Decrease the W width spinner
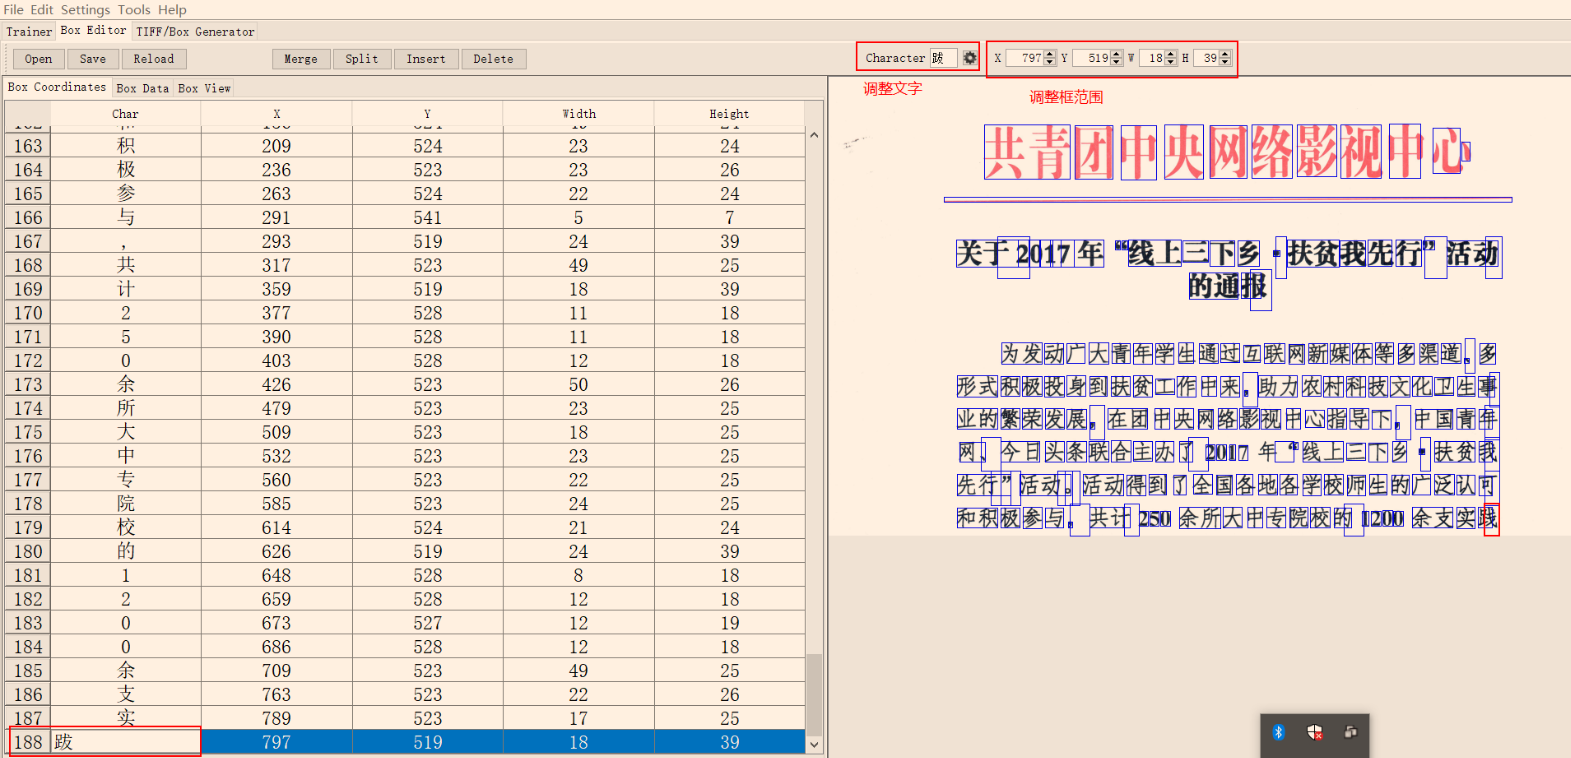 click(x=1171, y=62)
